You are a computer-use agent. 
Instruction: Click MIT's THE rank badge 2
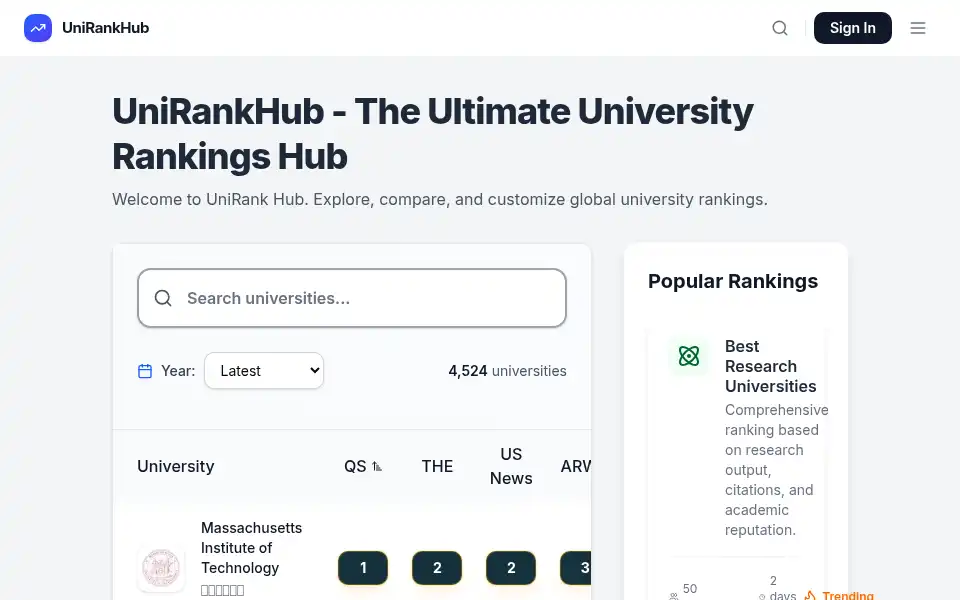click(437, 568)
